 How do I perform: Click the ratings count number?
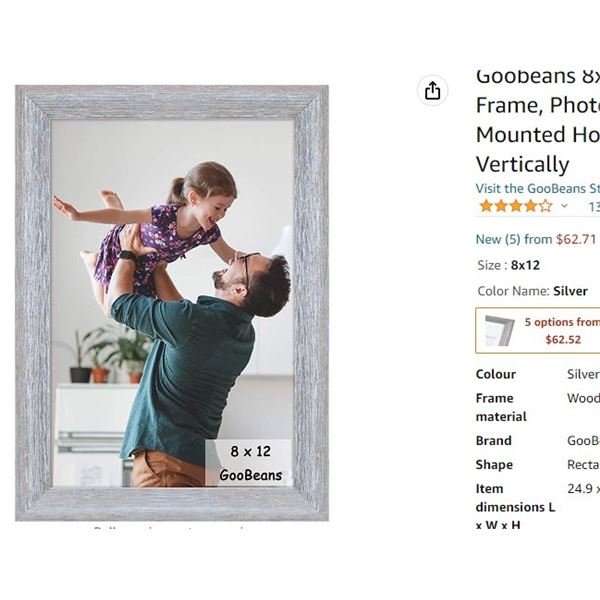(594, 207)
